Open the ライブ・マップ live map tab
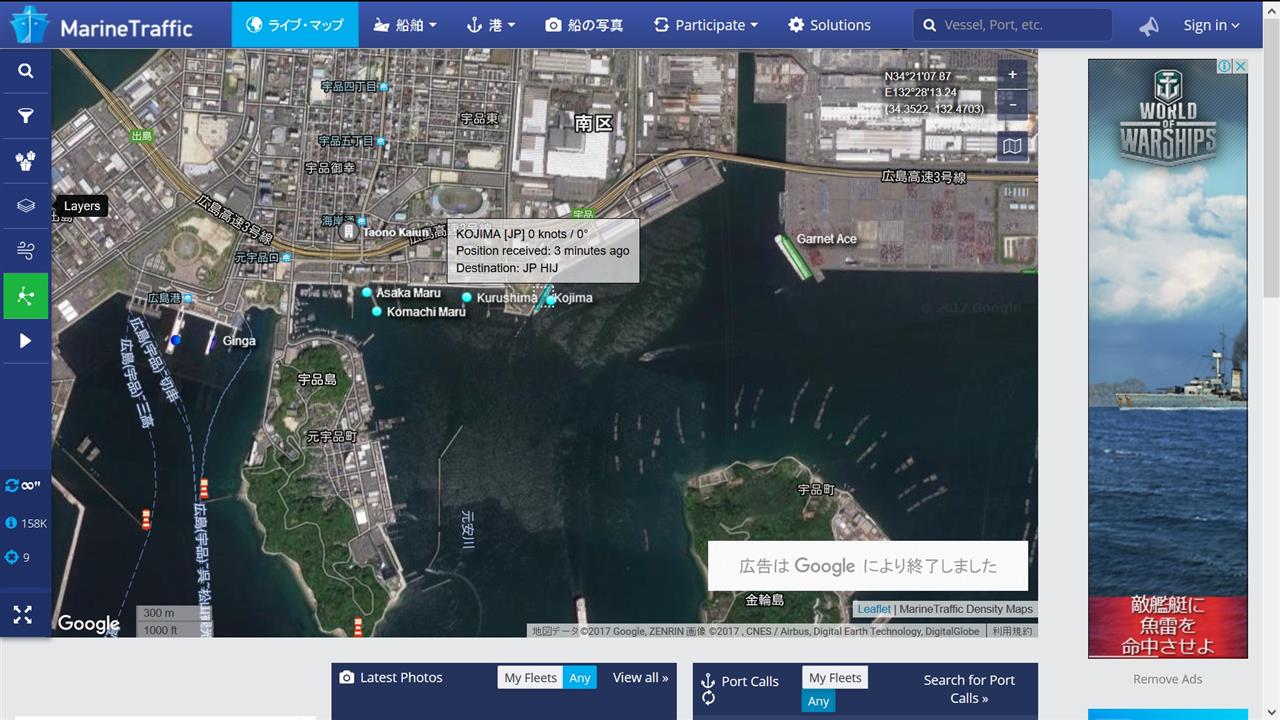 pos(295,25)
